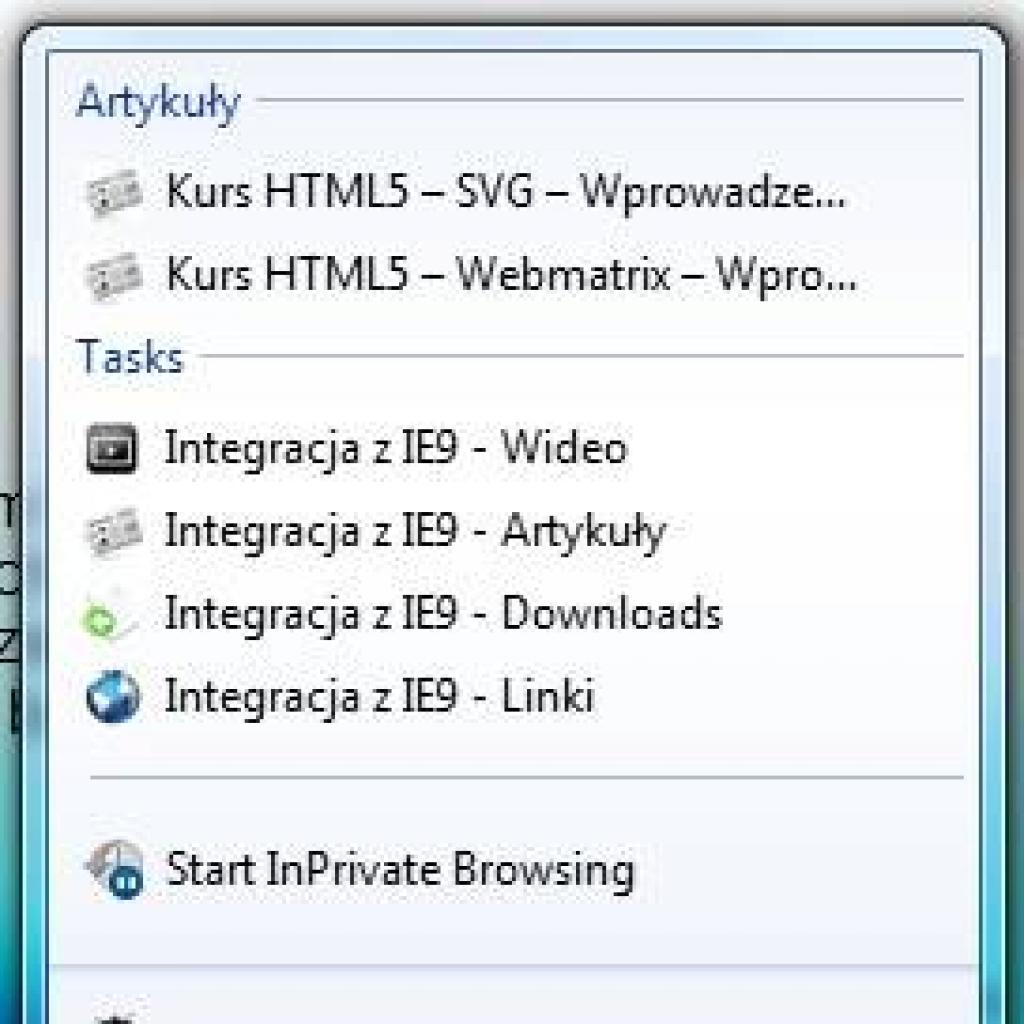Viewport: 1024px width, 1024px height.
Task: Click article icon beside Webmatrix course entry
Action: point(114,276)
